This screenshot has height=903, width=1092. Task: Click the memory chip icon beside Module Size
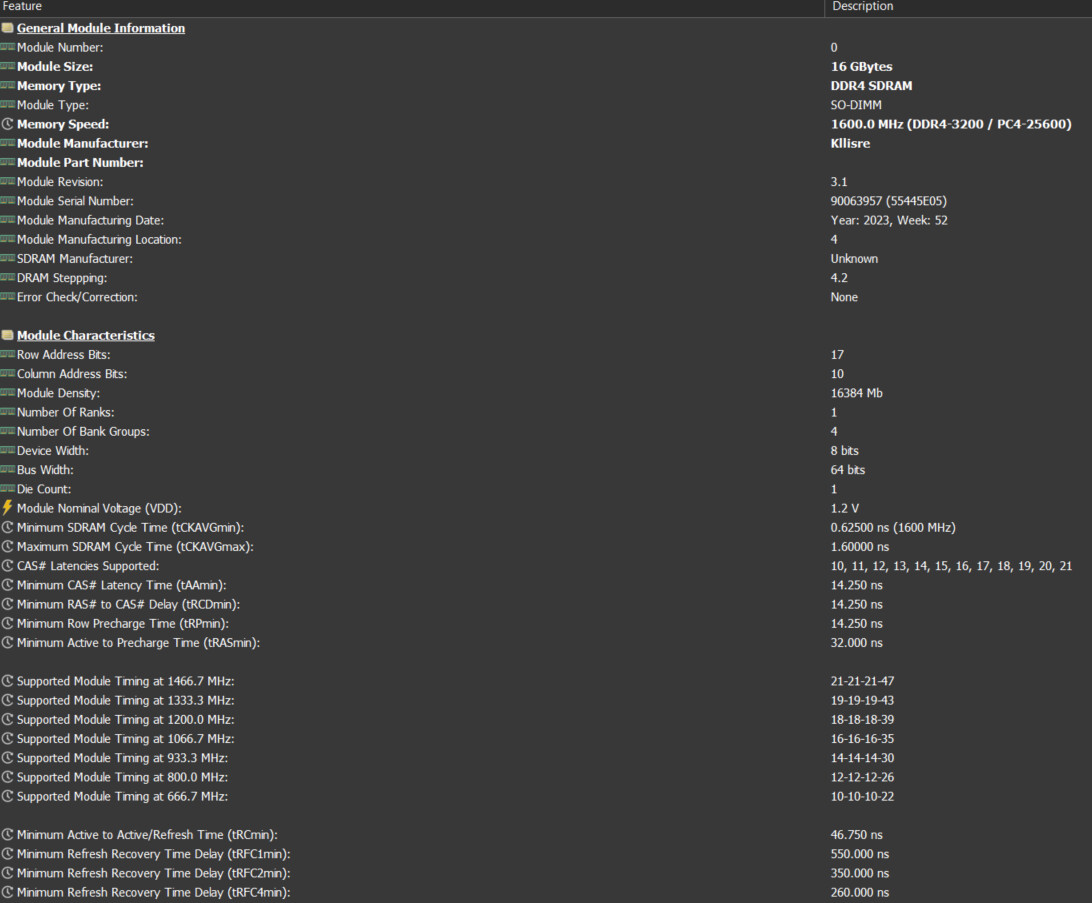pos(7,67)
